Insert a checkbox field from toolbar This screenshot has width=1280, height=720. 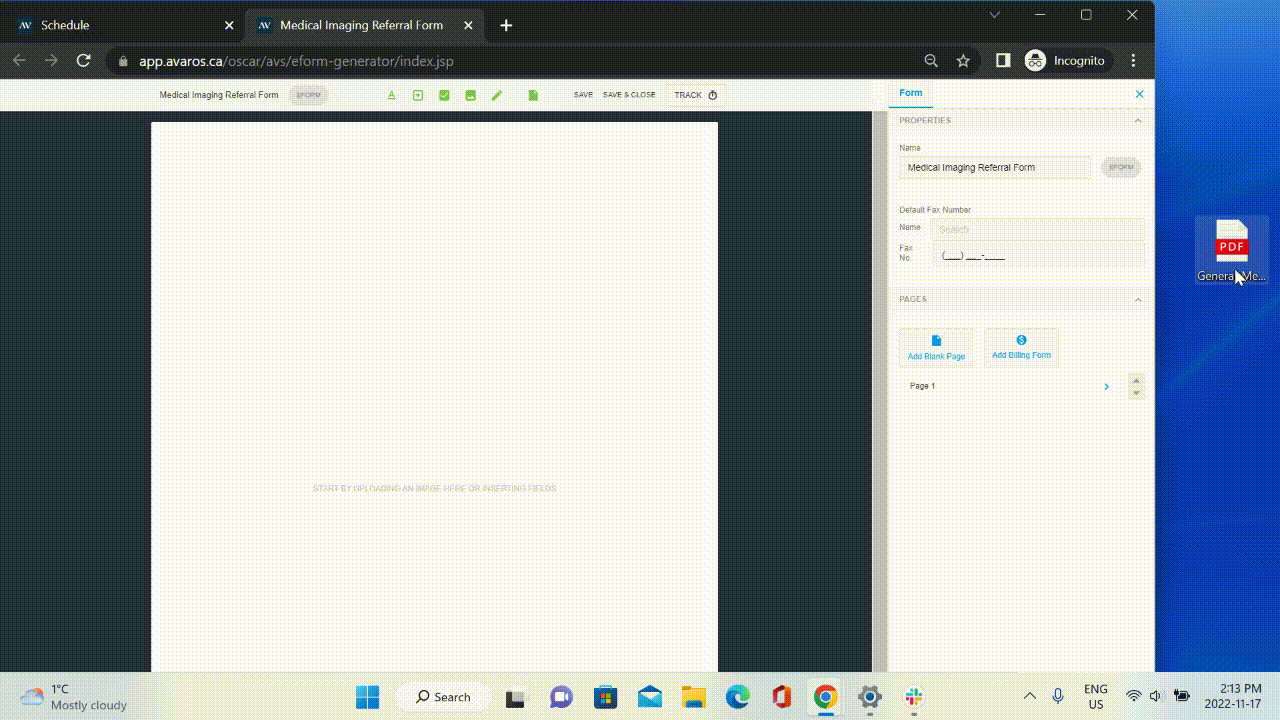[444, 95]
